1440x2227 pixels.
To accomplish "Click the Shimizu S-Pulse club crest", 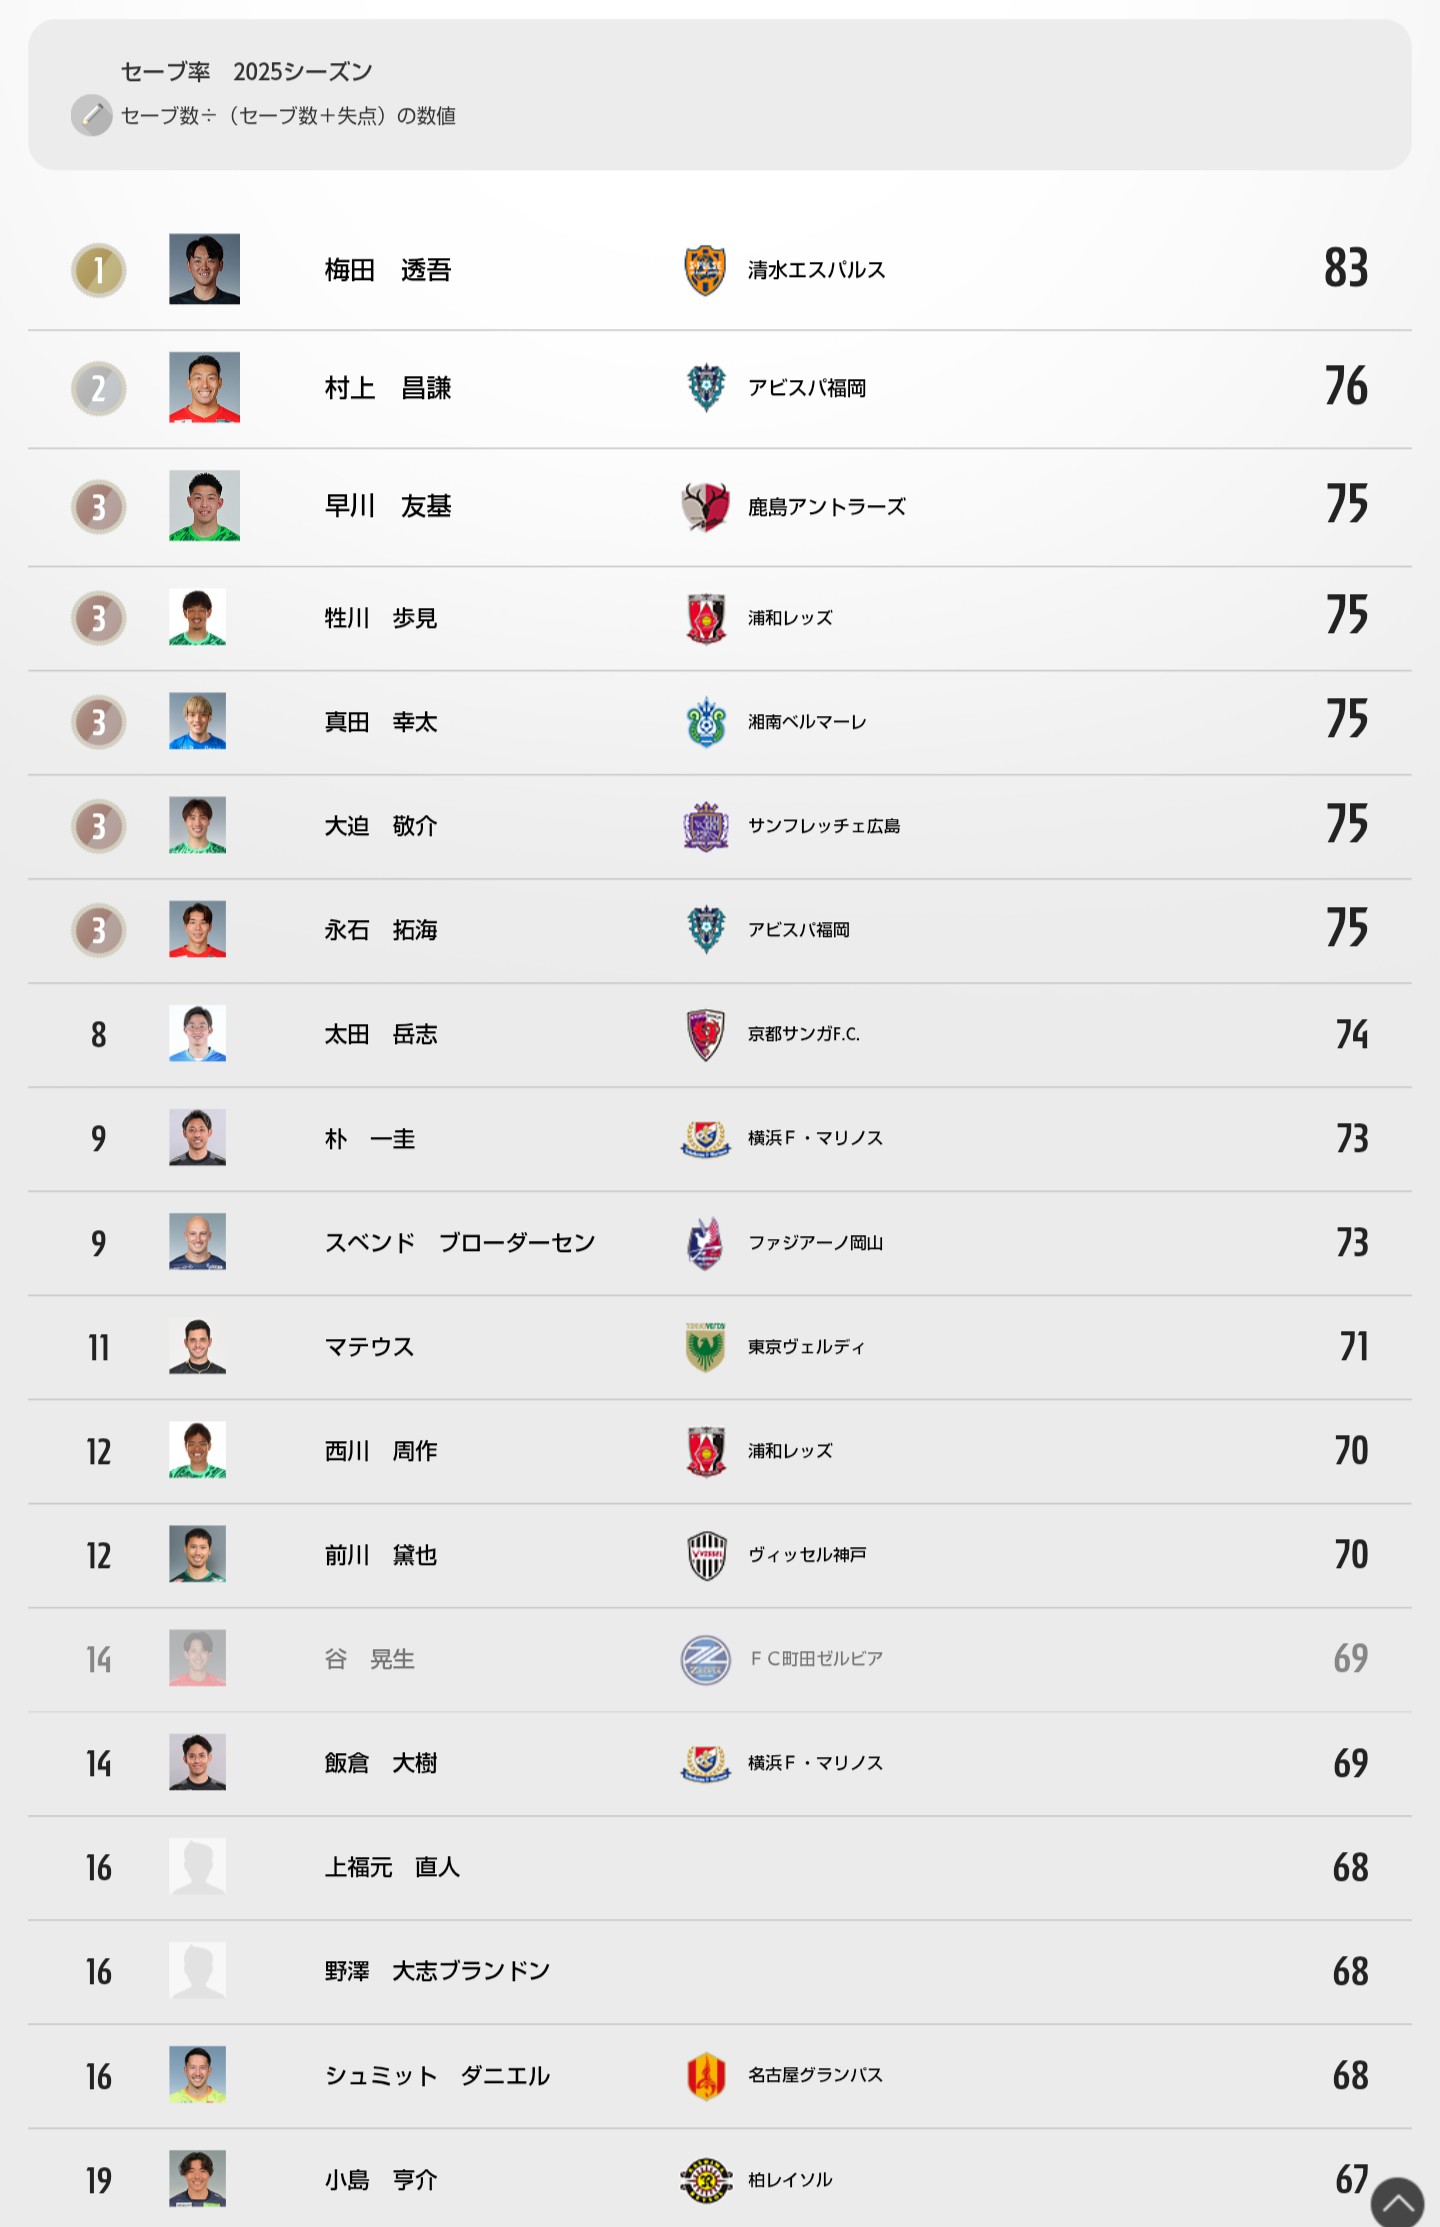I will coord(705,270).
